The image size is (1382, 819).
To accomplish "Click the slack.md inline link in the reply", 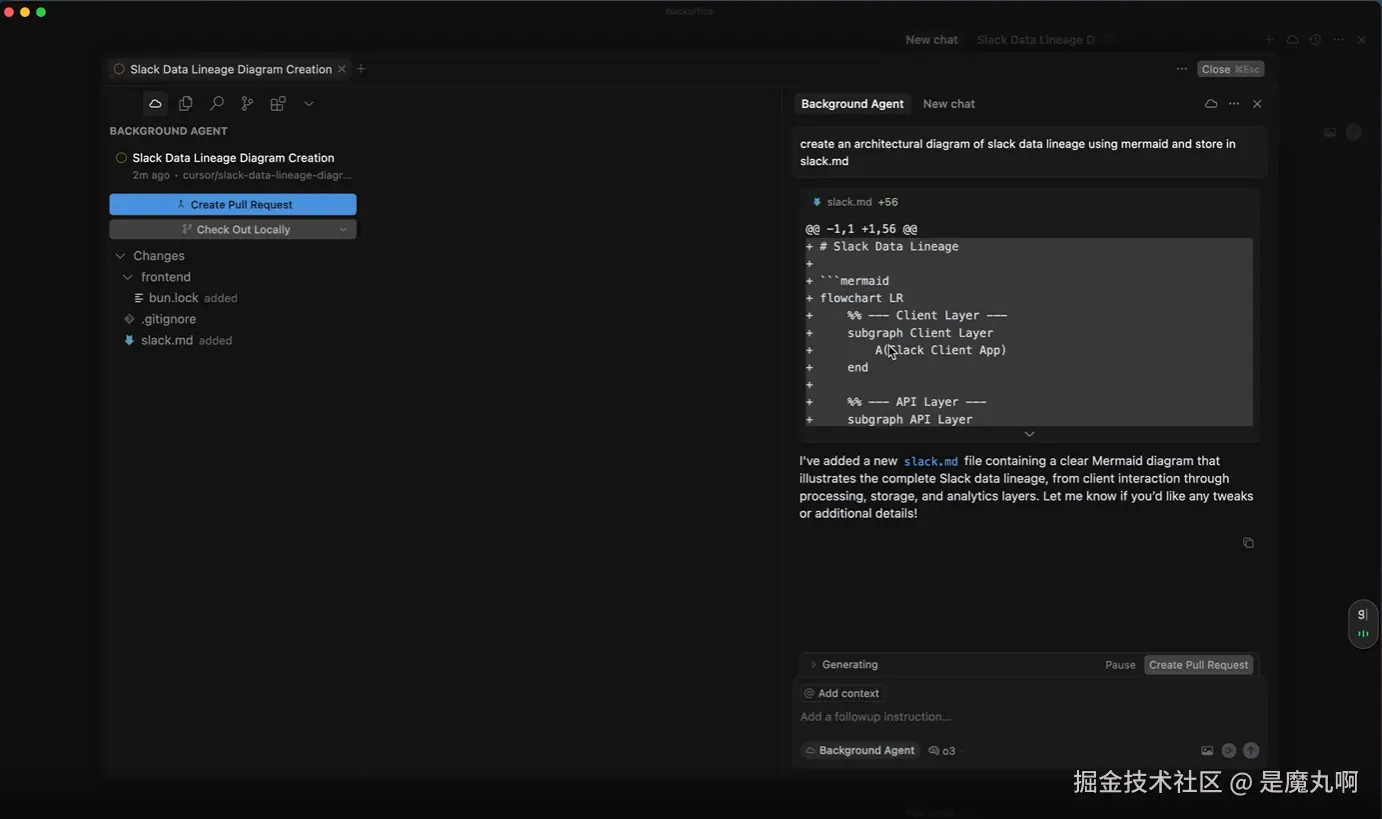I will 931,461.
